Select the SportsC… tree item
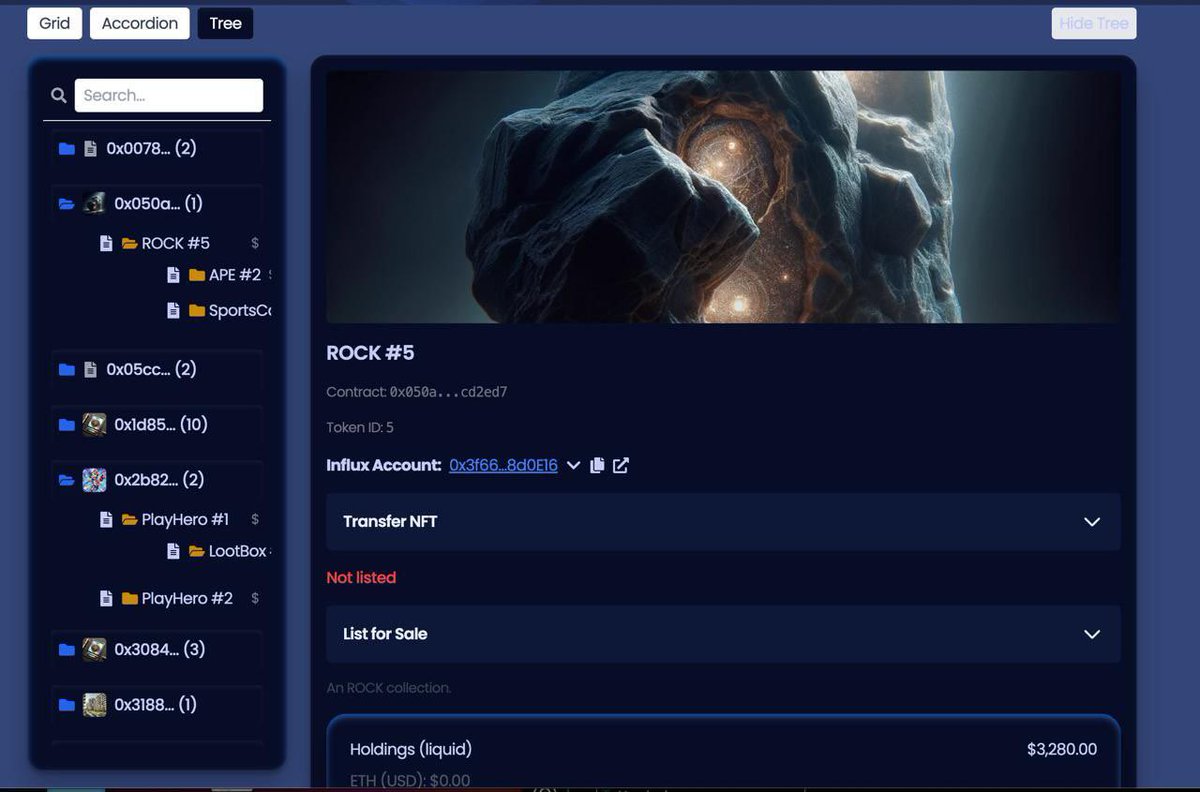Screen dimensions: 1200x792 click(240, 310)
